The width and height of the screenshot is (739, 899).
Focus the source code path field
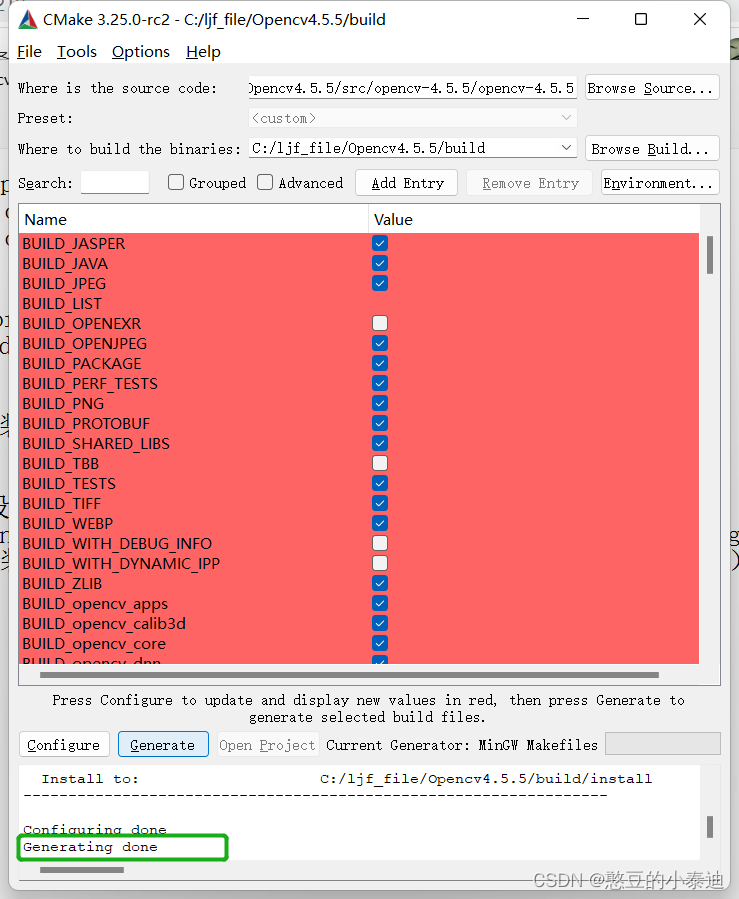[412, 88]
